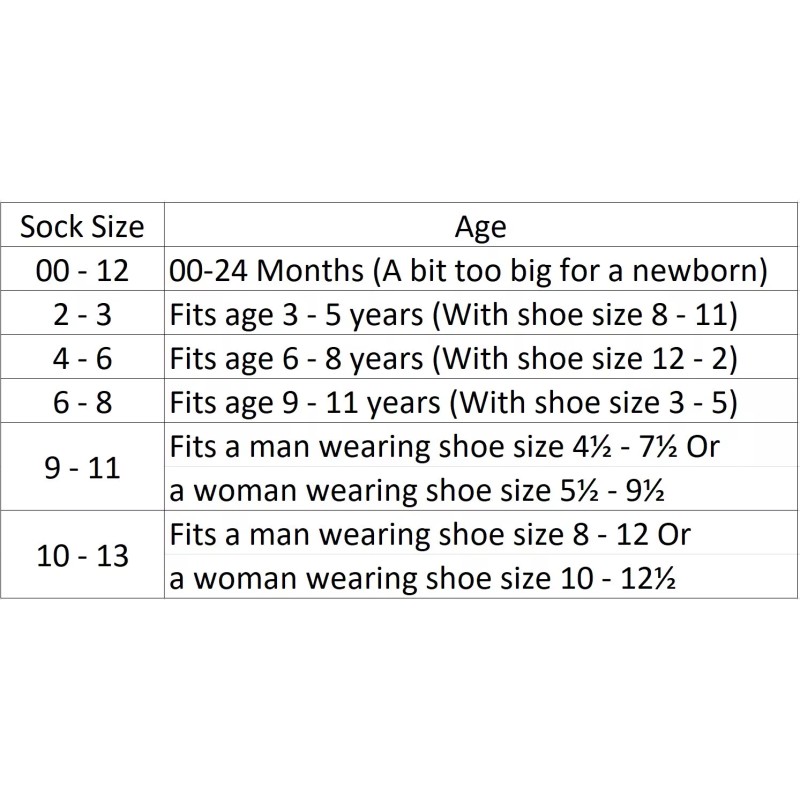Click the "(With shoe size 8 - 11)" note
800x800 pixels.
tap(577, 314)
